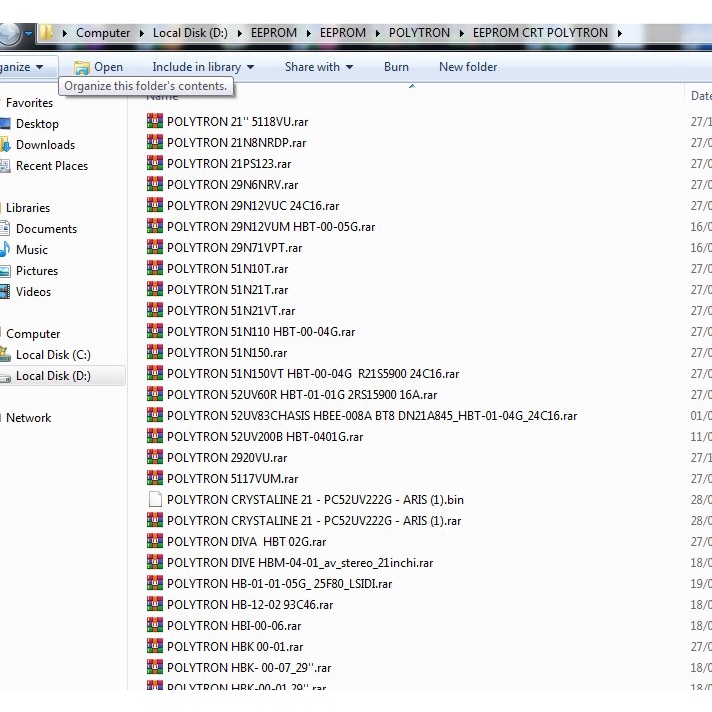Select file POLYTRON 51N110 HBT-00-04G.rar
This screenshot has height=712, width=712.
[x=261, y=331]
